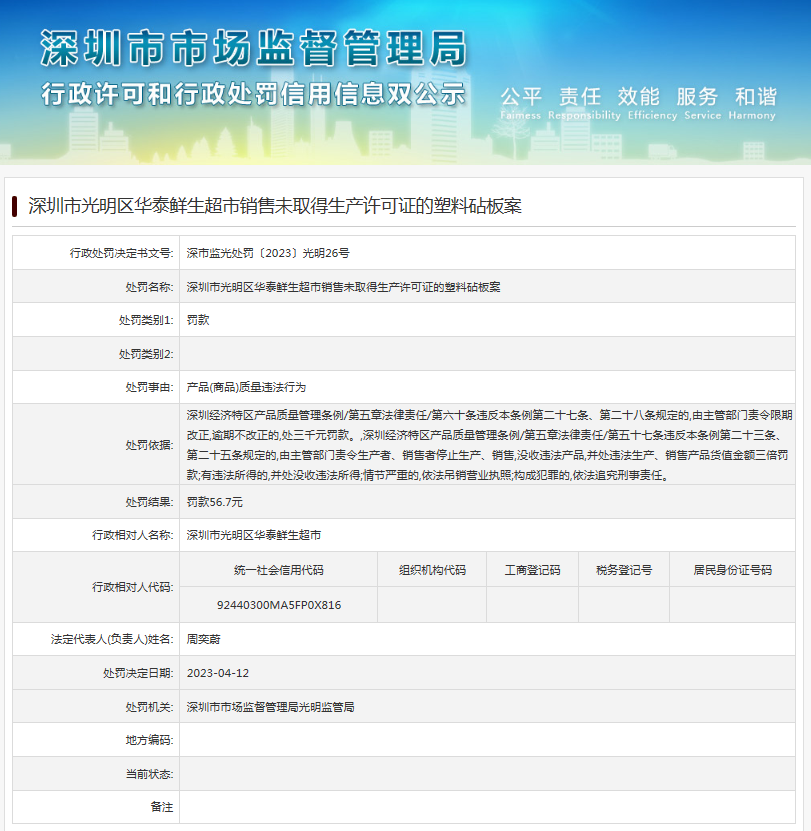Click the 处罚名称 label

(x=149, y=287)
